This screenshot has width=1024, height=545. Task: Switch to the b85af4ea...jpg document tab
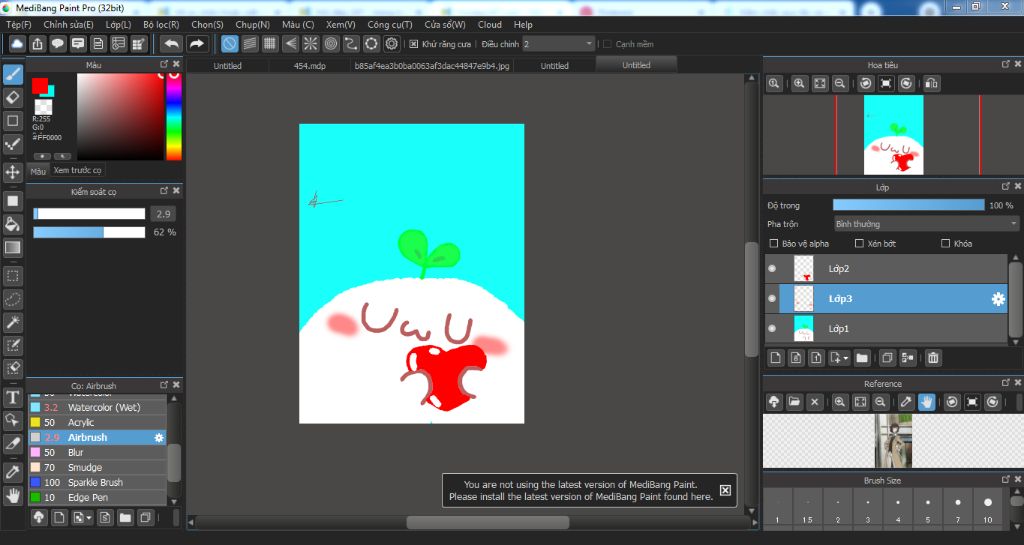(x=432, y=65)
